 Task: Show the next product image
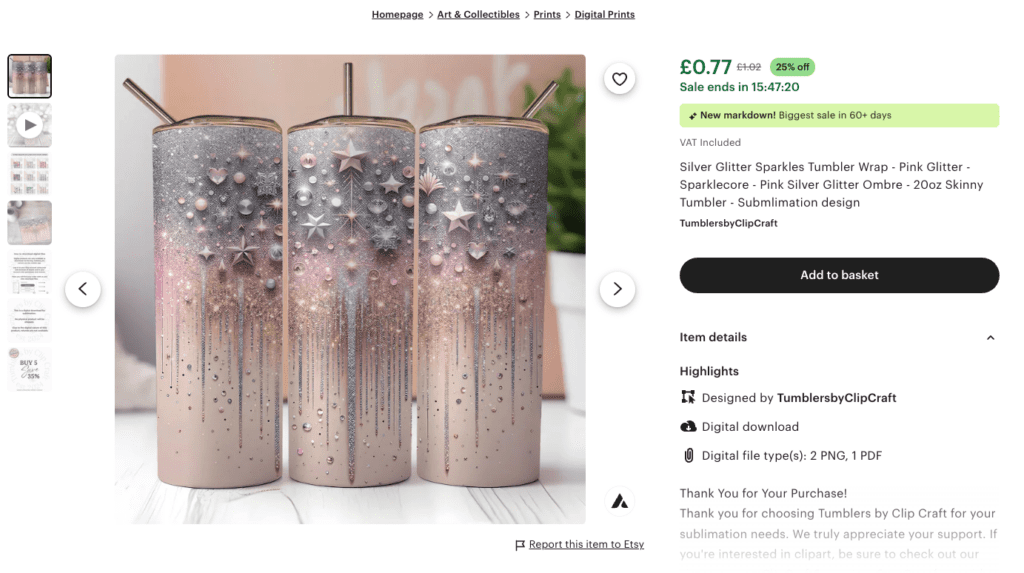click(617, 289)
